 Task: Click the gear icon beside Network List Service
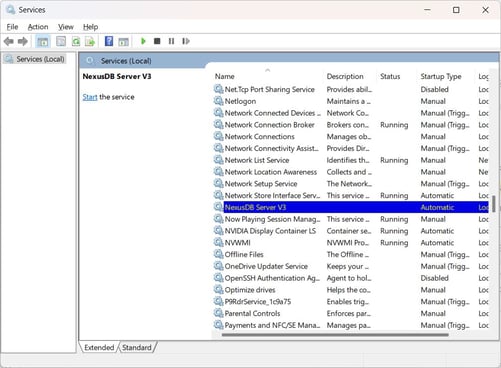(x=218, y=160)
